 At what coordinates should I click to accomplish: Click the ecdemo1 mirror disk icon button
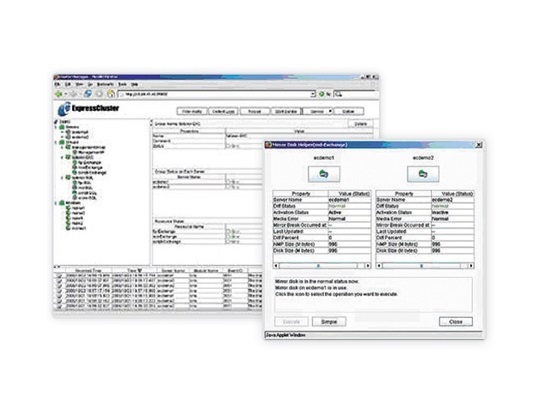[x=324, y=174]
